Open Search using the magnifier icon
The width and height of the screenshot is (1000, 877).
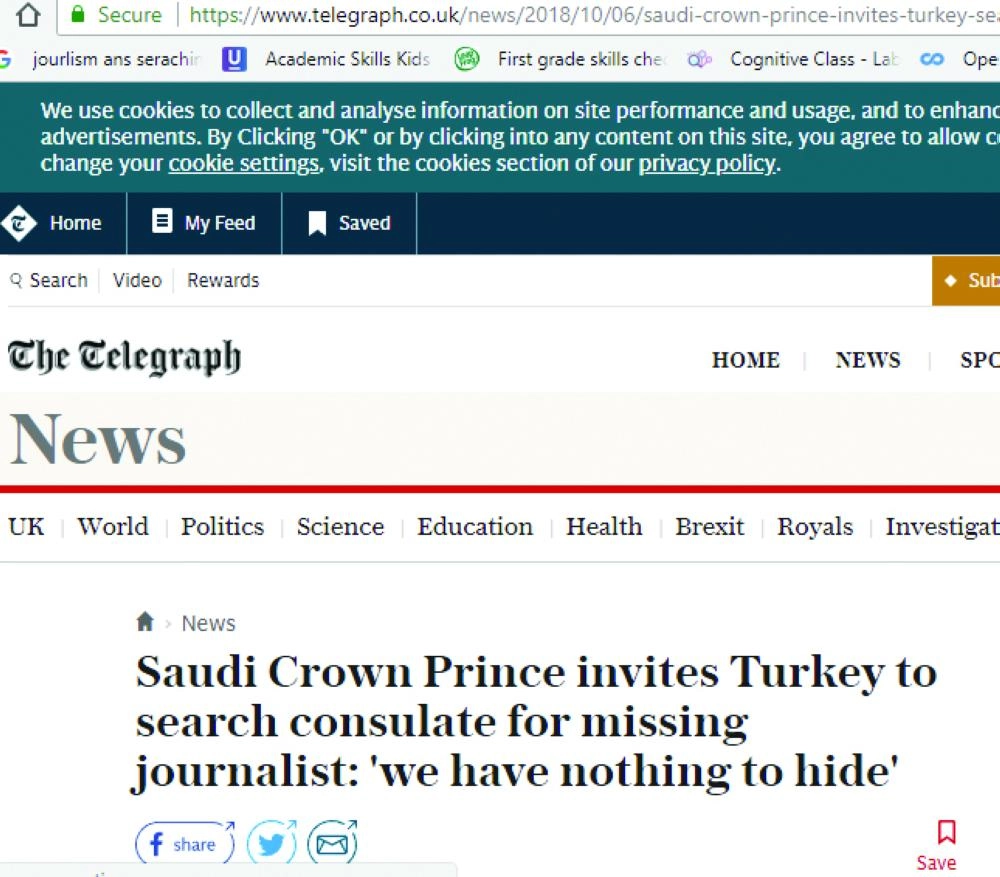point(15,281)
